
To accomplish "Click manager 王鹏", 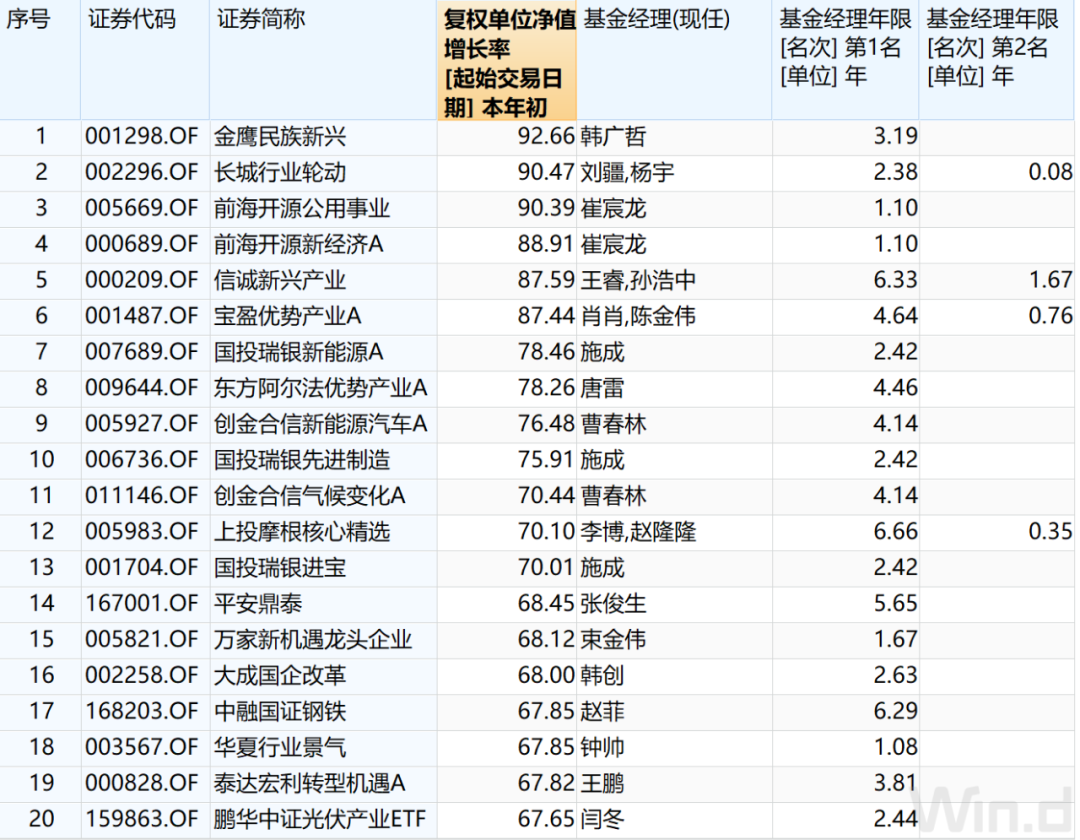I will tap(602, 783).
